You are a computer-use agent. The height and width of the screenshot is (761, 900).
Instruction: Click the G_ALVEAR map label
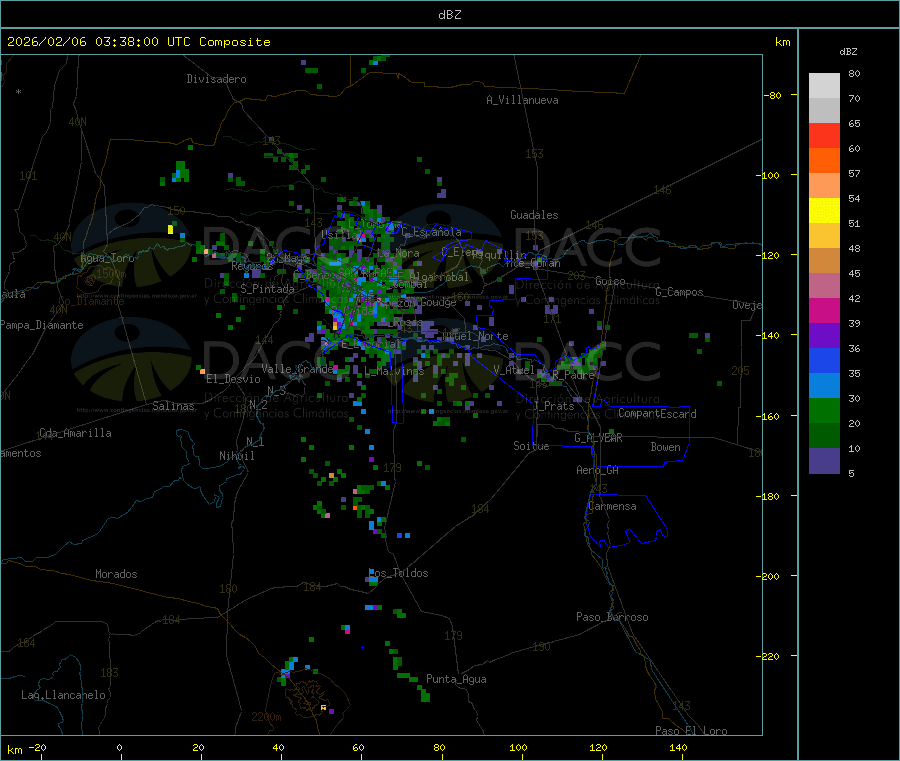[x=598, y=438]
